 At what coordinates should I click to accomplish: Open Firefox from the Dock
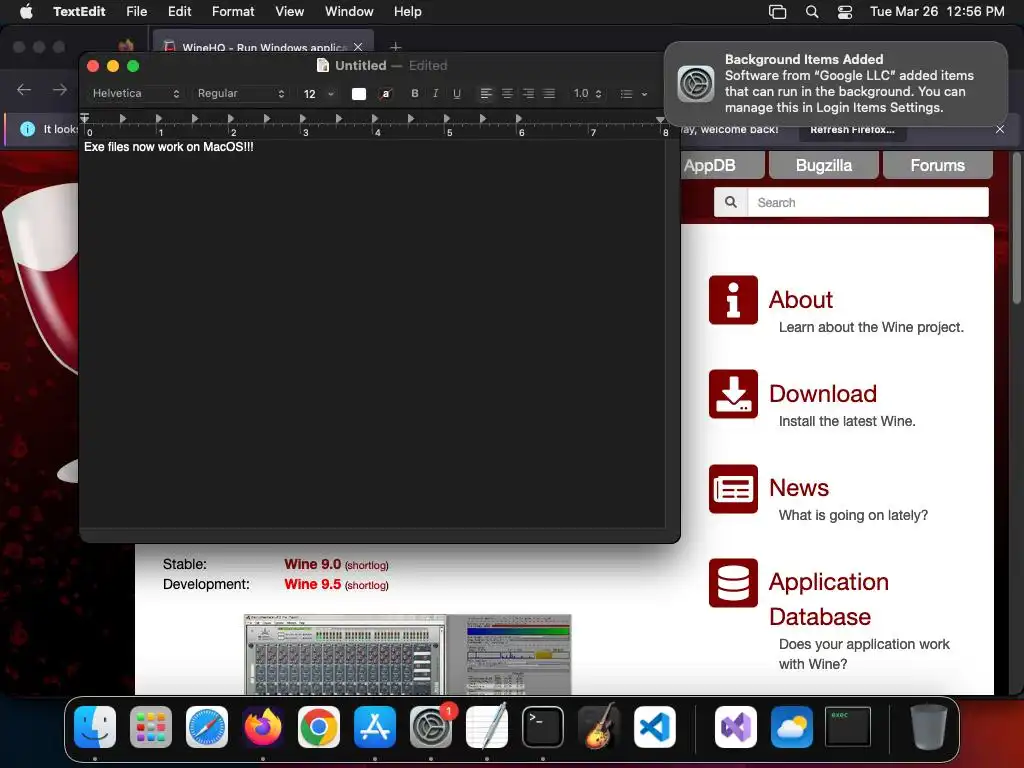pos(263,727)
